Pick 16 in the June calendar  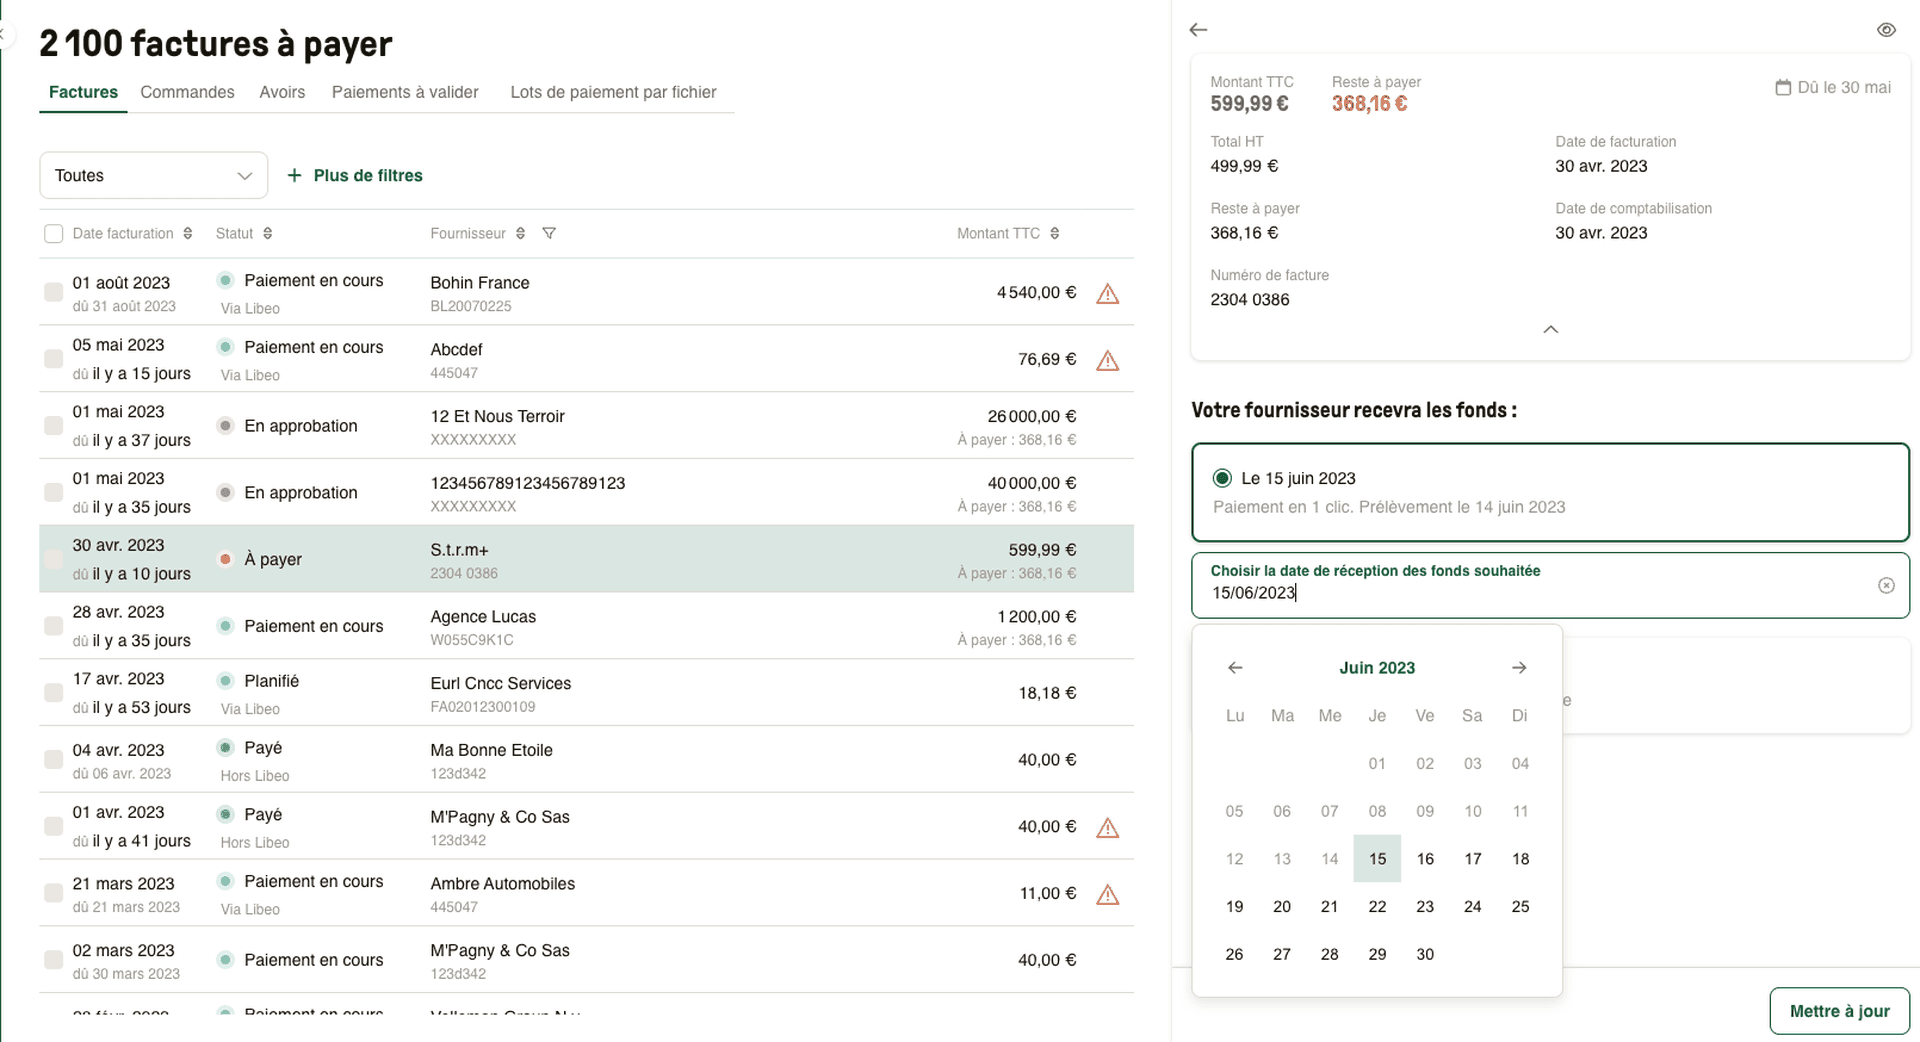(x=1425, y=859)
